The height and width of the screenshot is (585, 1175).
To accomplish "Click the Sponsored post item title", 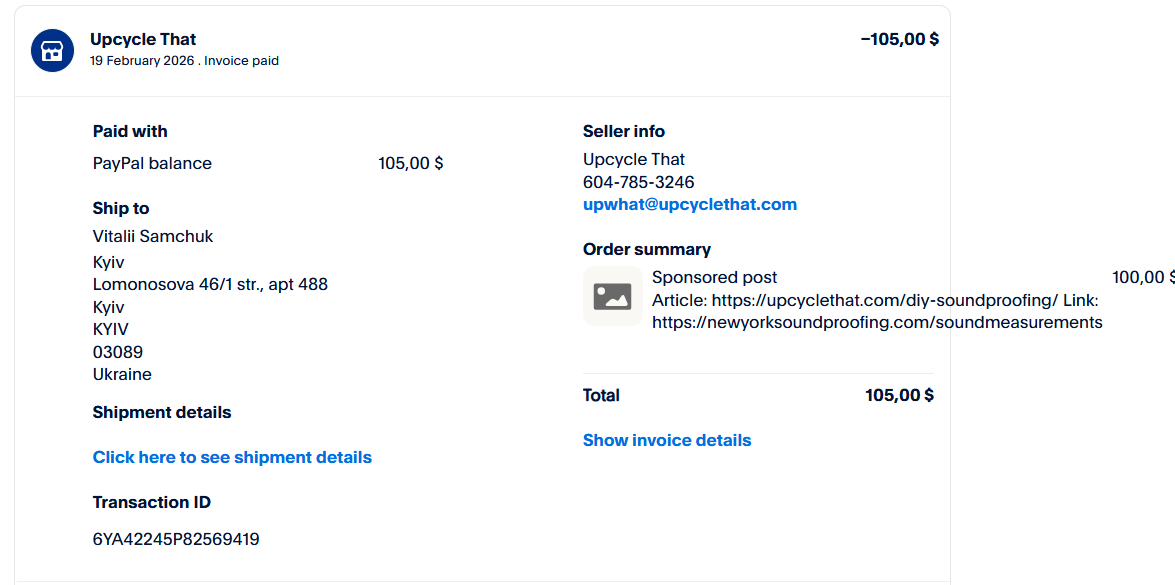I will 714,277.
